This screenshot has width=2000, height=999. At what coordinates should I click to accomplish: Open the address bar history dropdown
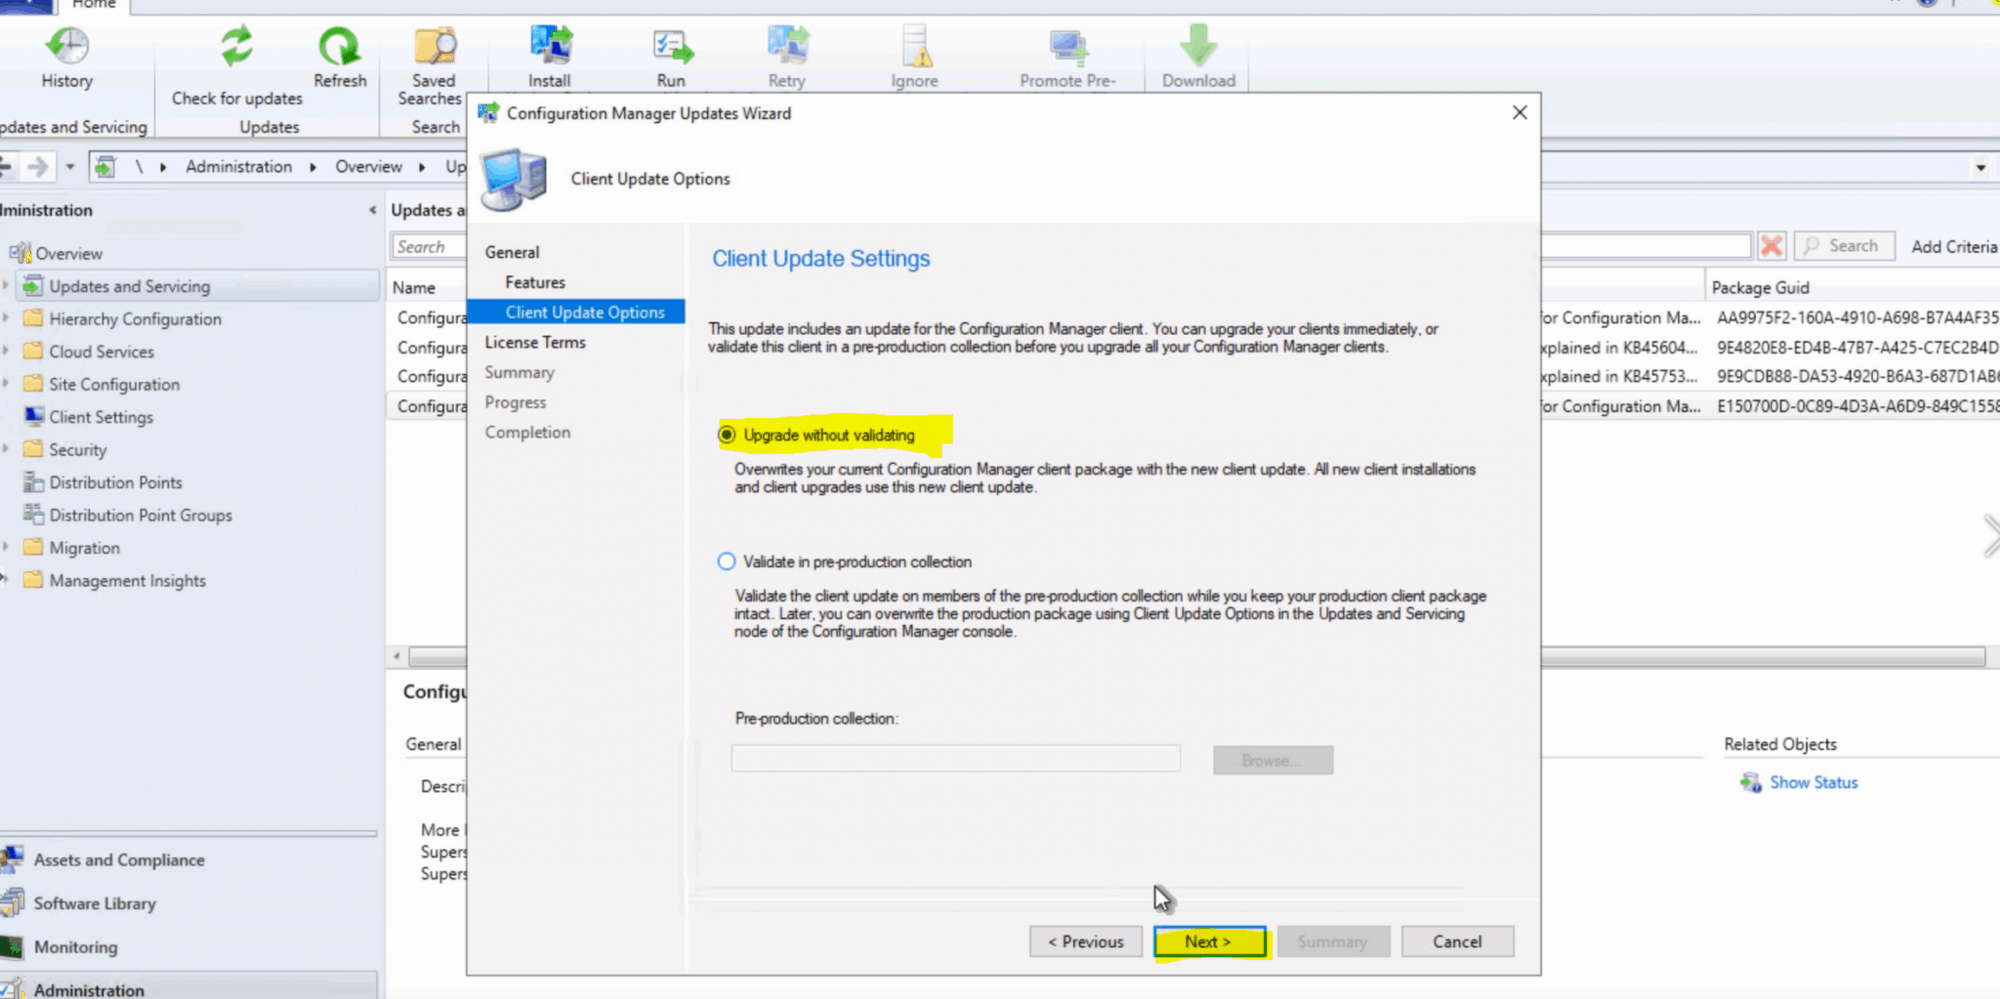point(1980,168)
